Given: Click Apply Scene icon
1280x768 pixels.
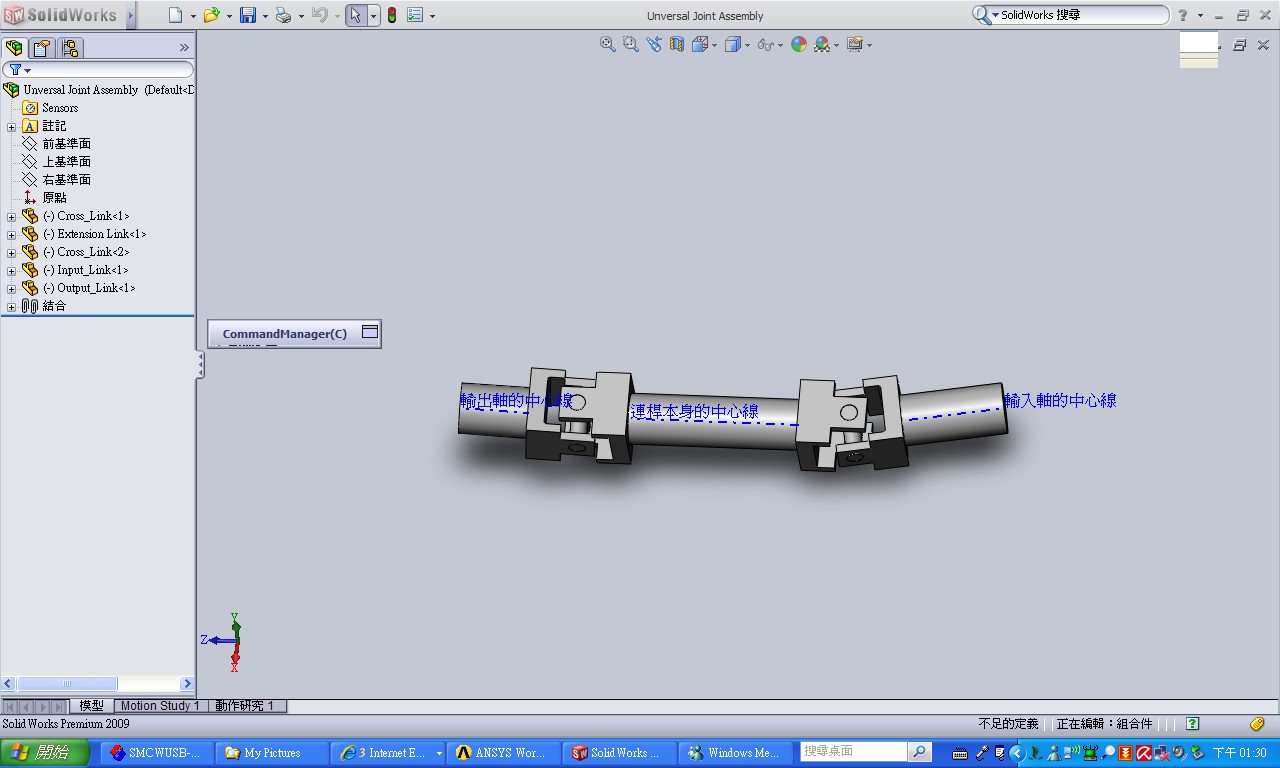Looking at the screenshot, I should tap(822, 44).
